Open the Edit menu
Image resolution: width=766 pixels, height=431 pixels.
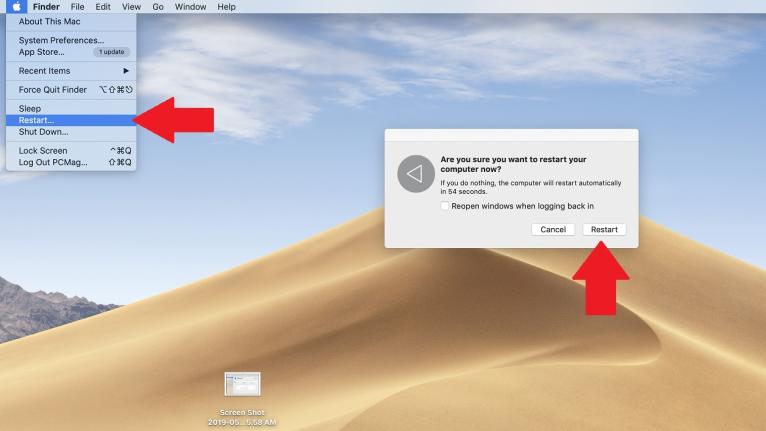[103, 7]
